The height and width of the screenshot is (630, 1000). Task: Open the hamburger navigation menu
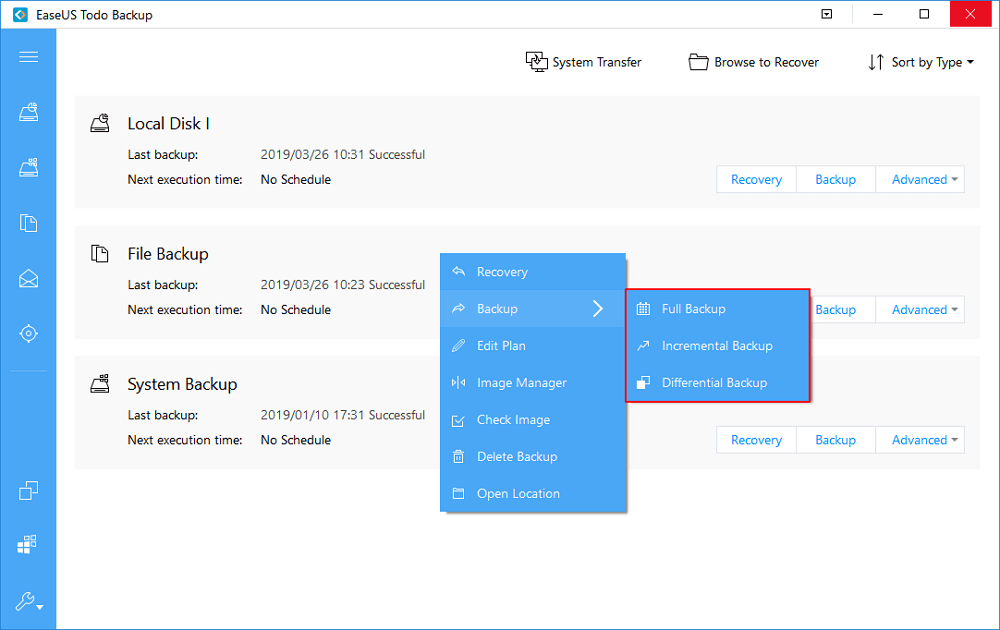pyautogui.click(x=28, y=56)
